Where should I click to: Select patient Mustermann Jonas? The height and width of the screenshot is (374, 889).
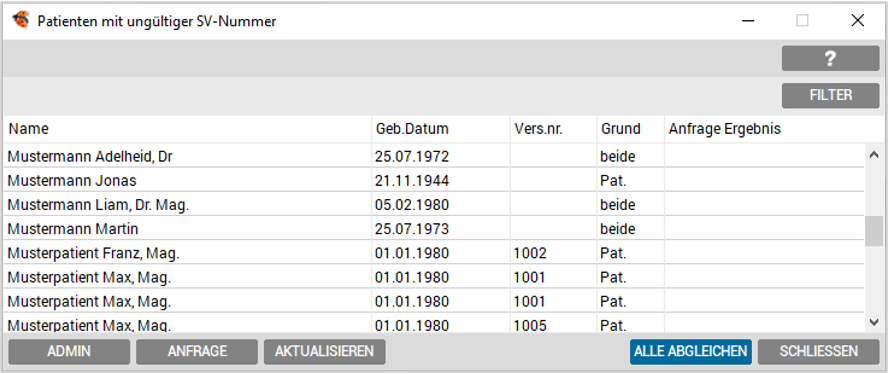click(x=434, y=181)
